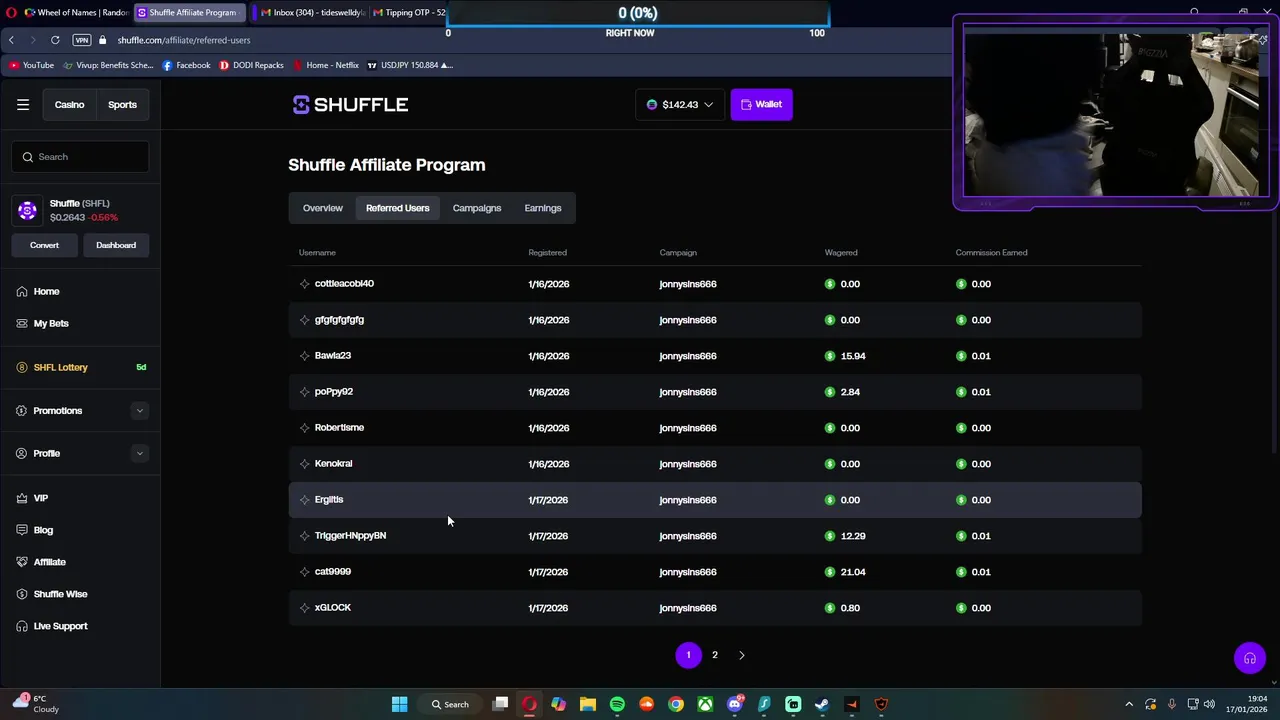The image size is (1280, 720).
Task: Click the Dashboard button
Action: (116, 245)
